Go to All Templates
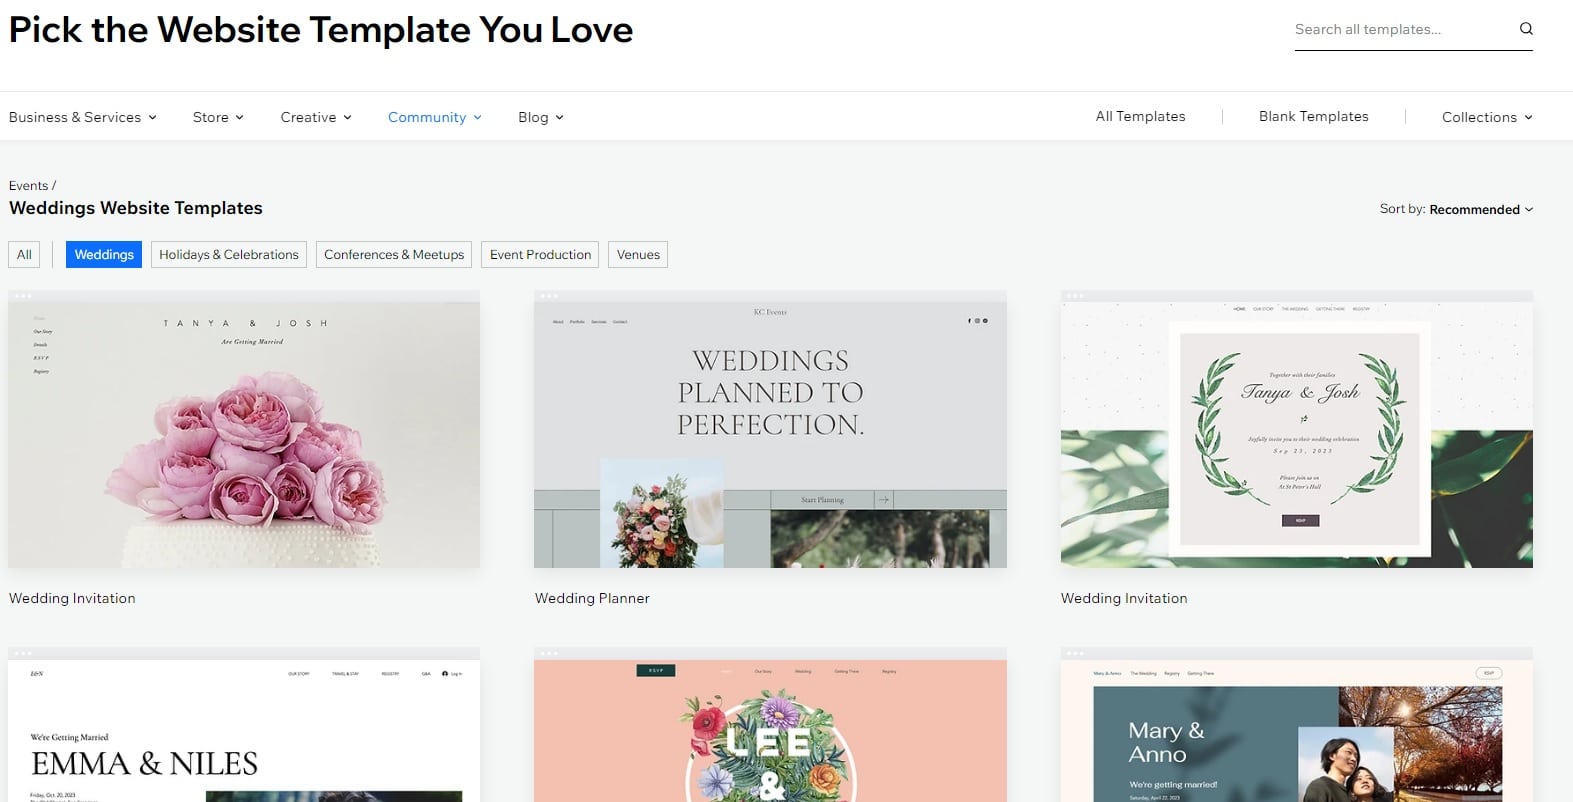The height and width of the screenshot is (802, 1573). [x=1140, y=116]
